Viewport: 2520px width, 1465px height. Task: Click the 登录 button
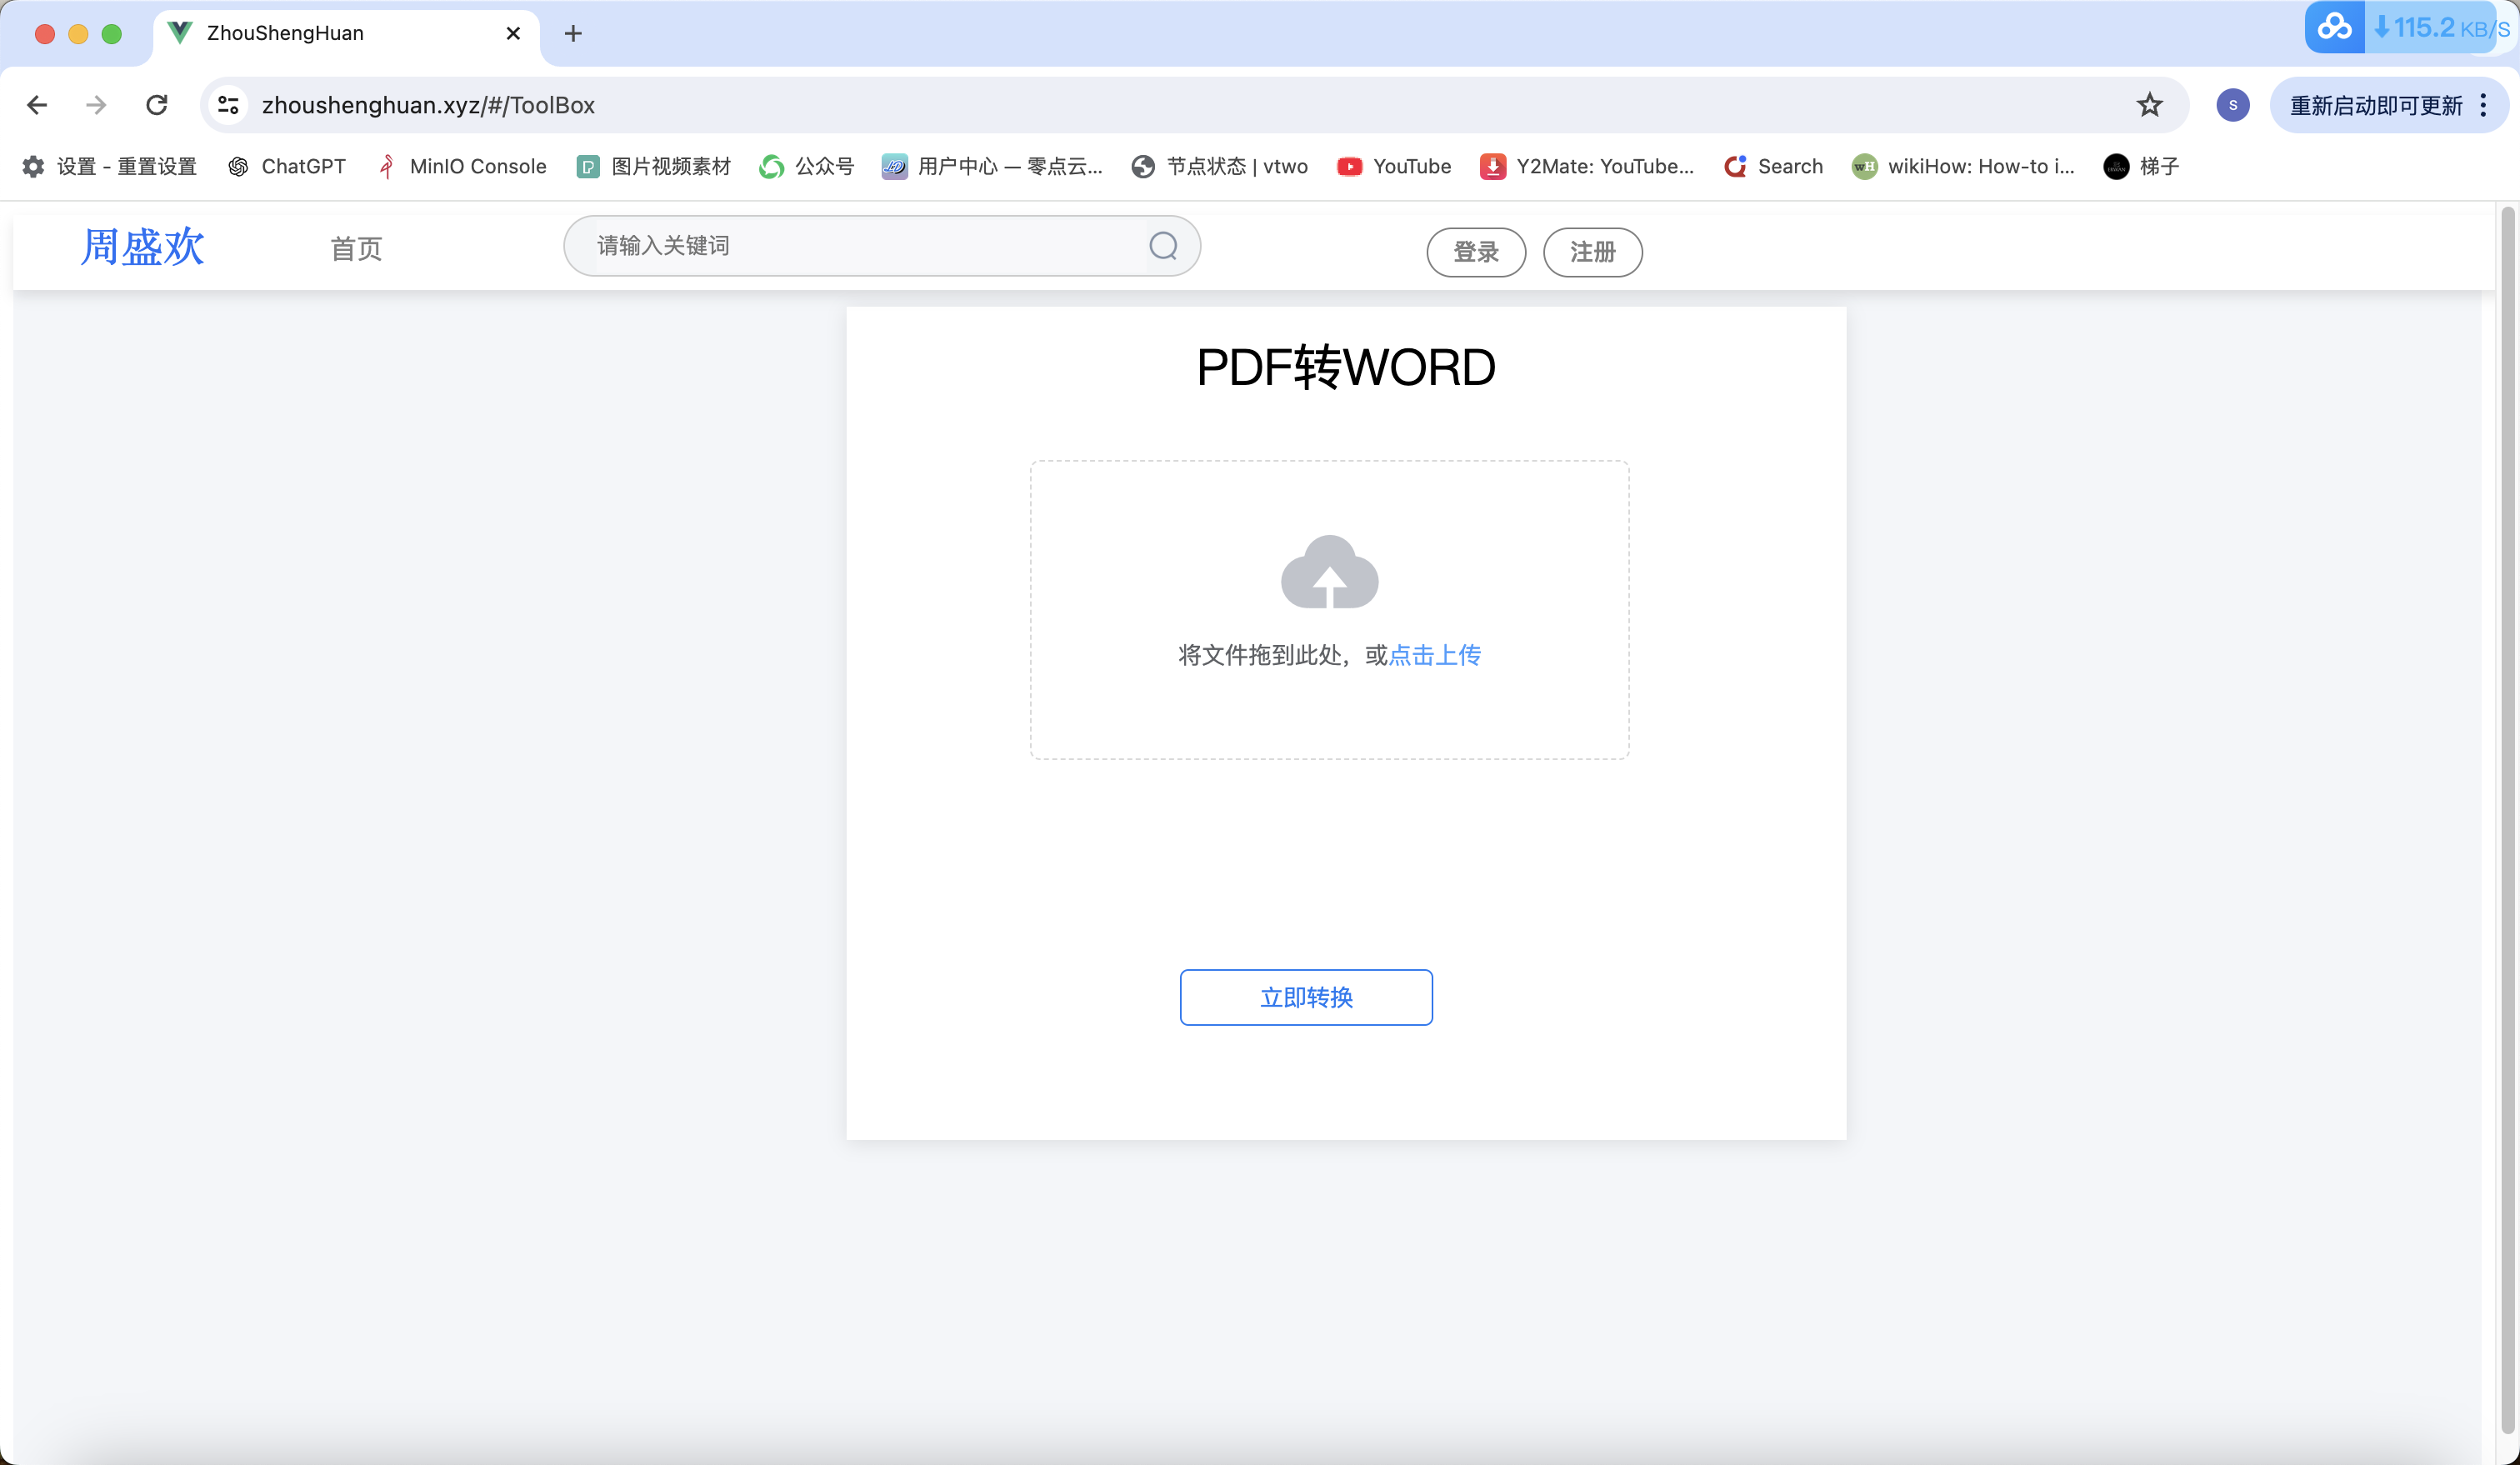coord(1475,252)
